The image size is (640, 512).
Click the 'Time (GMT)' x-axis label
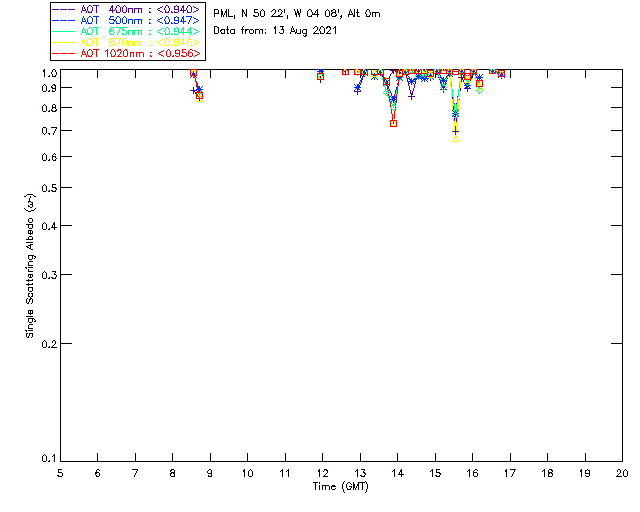(x=340, y=487)
